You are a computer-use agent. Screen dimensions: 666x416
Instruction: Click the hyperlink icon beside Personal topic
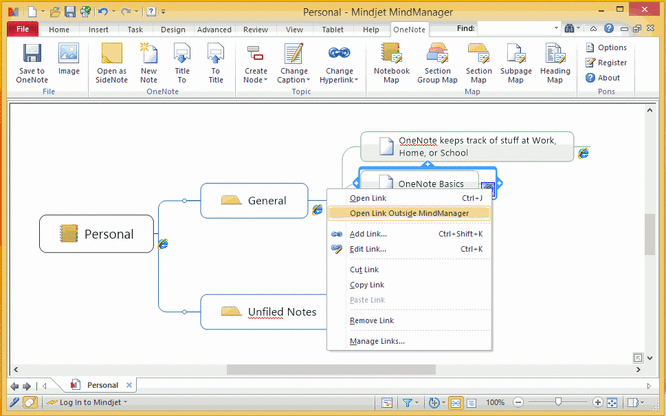pos(163,244)
